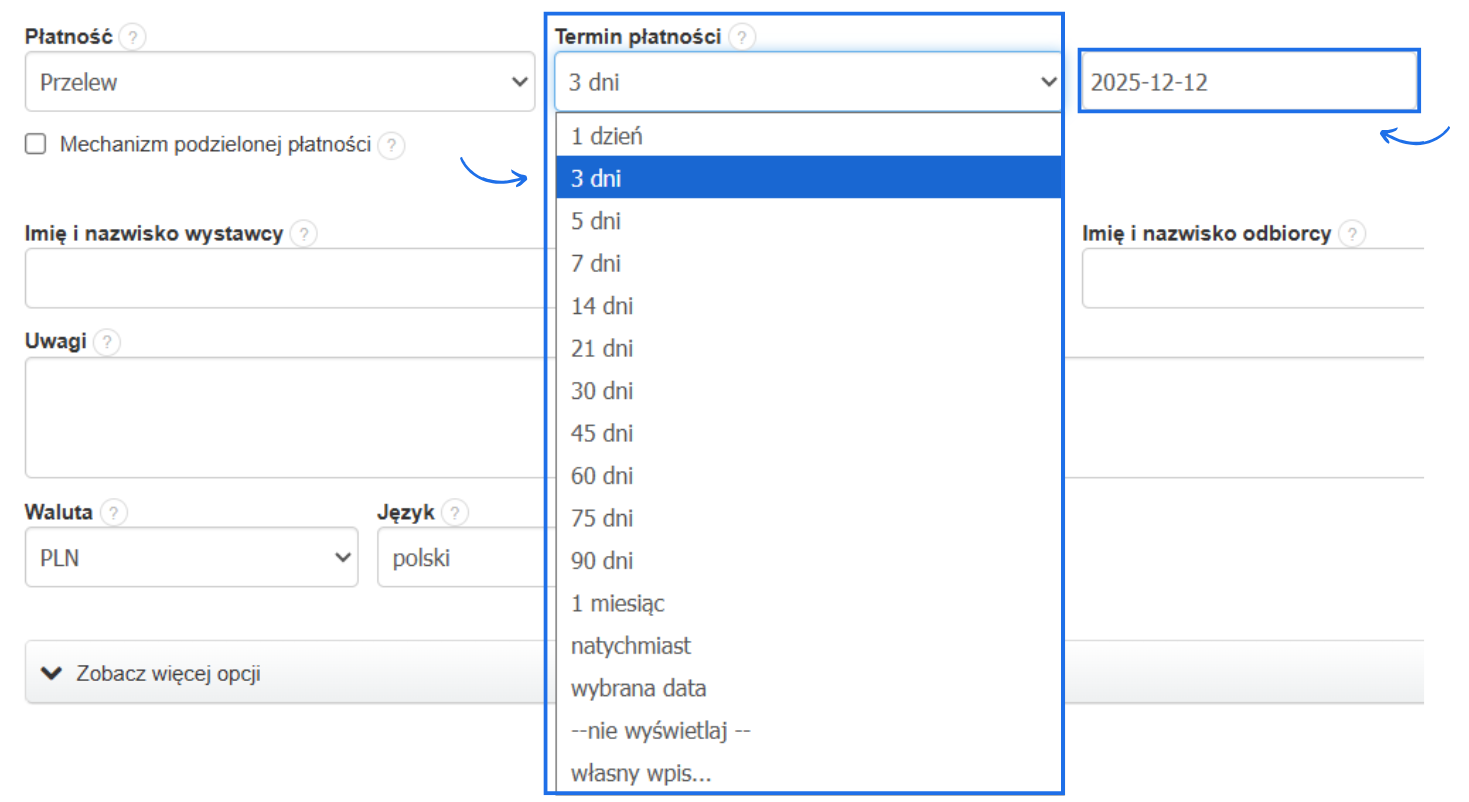Click the Język help question mark

click(x=455, y=513)
